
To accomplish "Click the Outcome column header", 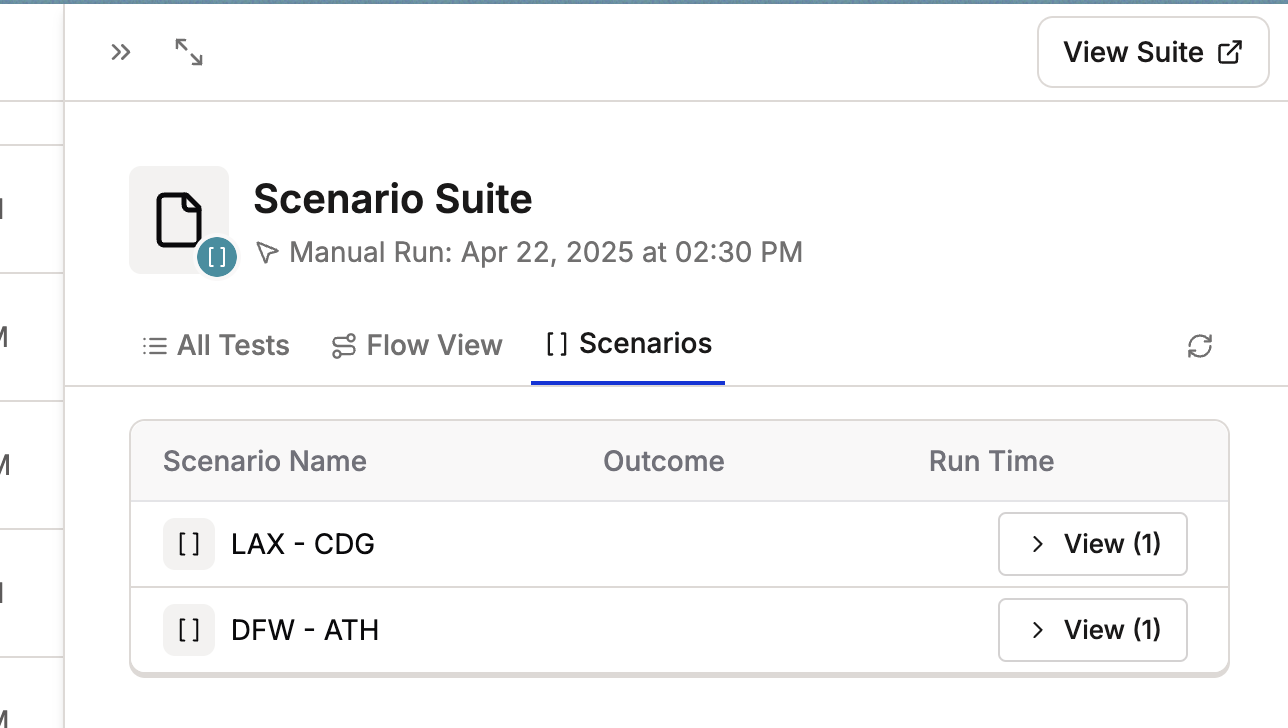I will [663, 461].
